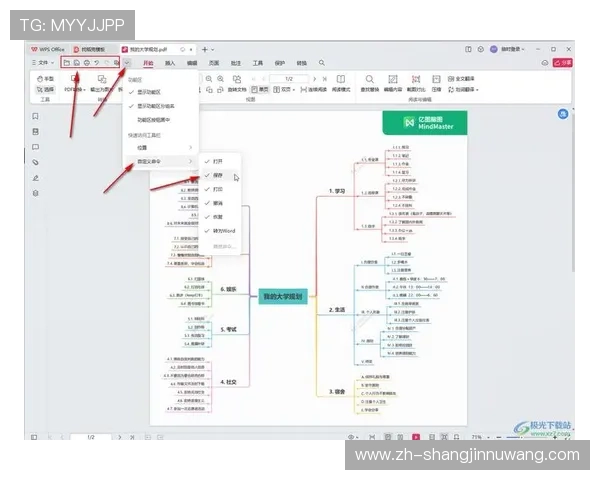
Task: Open the attachments paperclip panel in sidebar
Action: [36, 162]
